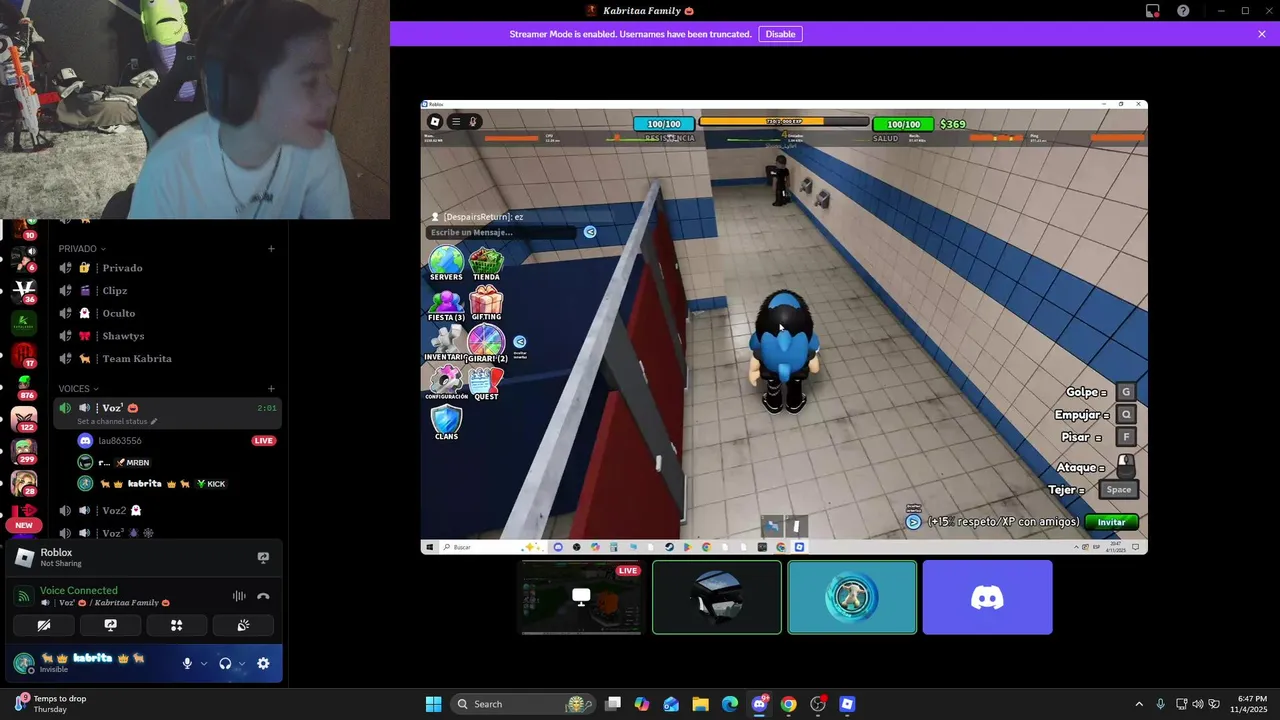
Task: Click the Windows taskbar Search box
Action: pos(522,704)
